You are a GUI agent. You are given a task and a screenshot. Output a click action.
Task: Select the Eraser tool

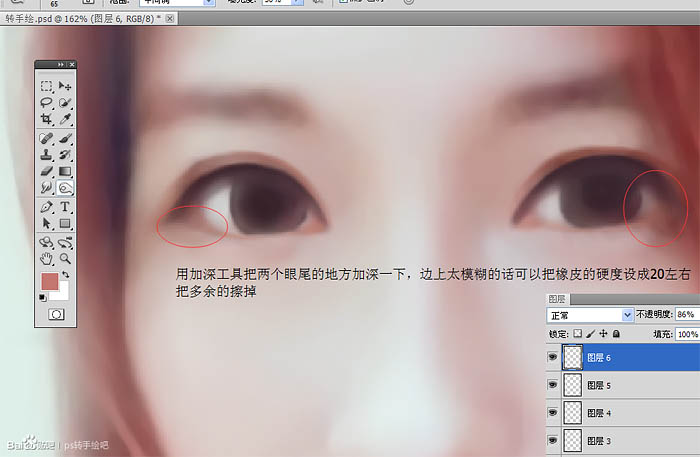pyautogui.click(x=46, y=171)
